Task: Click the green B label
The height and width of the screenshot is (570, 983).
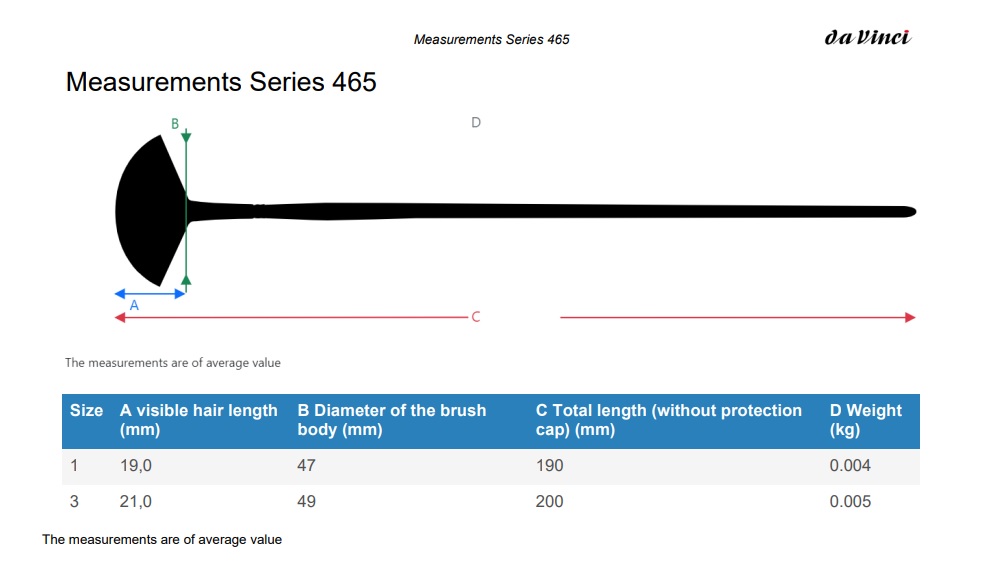Action: point(175,124)
